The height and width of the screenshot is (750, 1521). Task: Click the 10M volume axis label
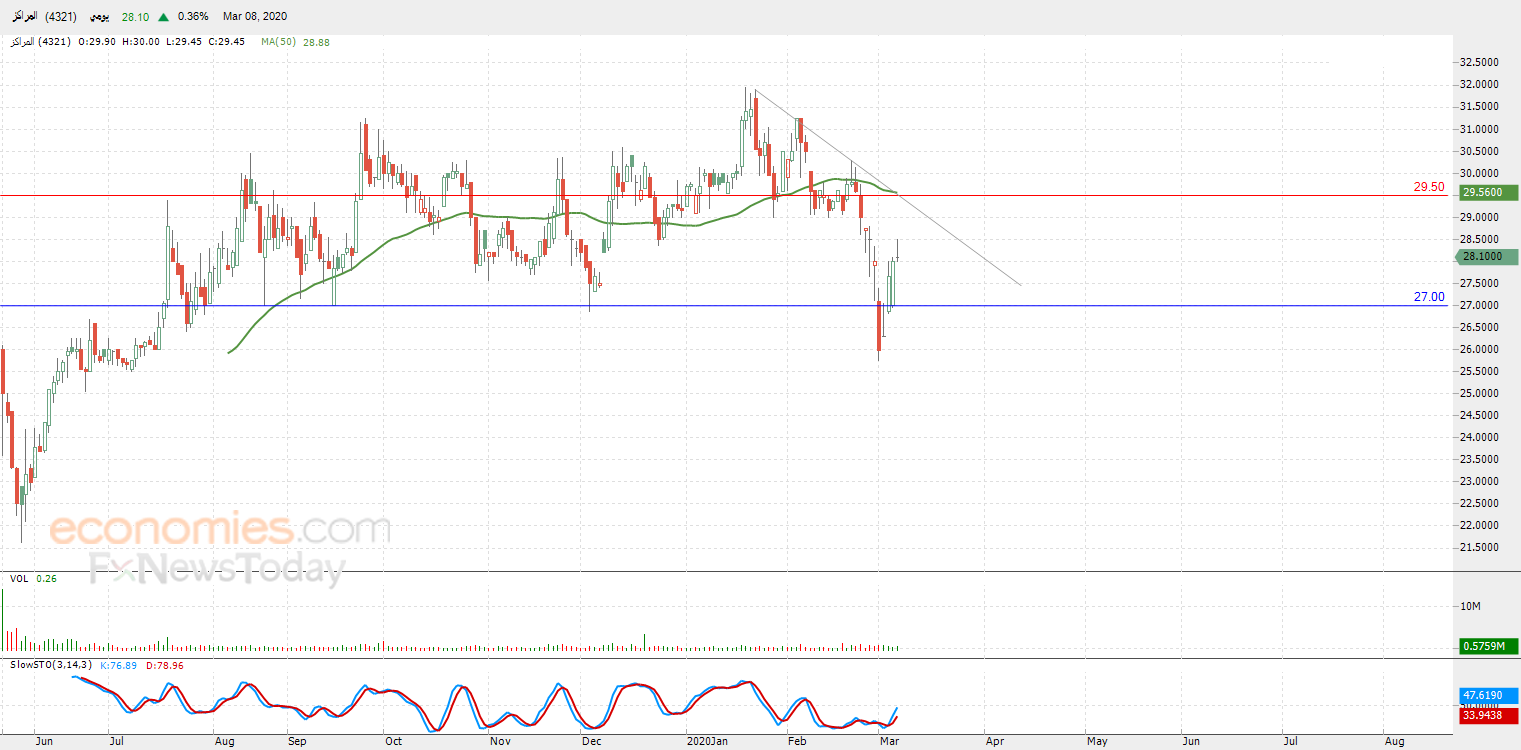[1470, 607]
